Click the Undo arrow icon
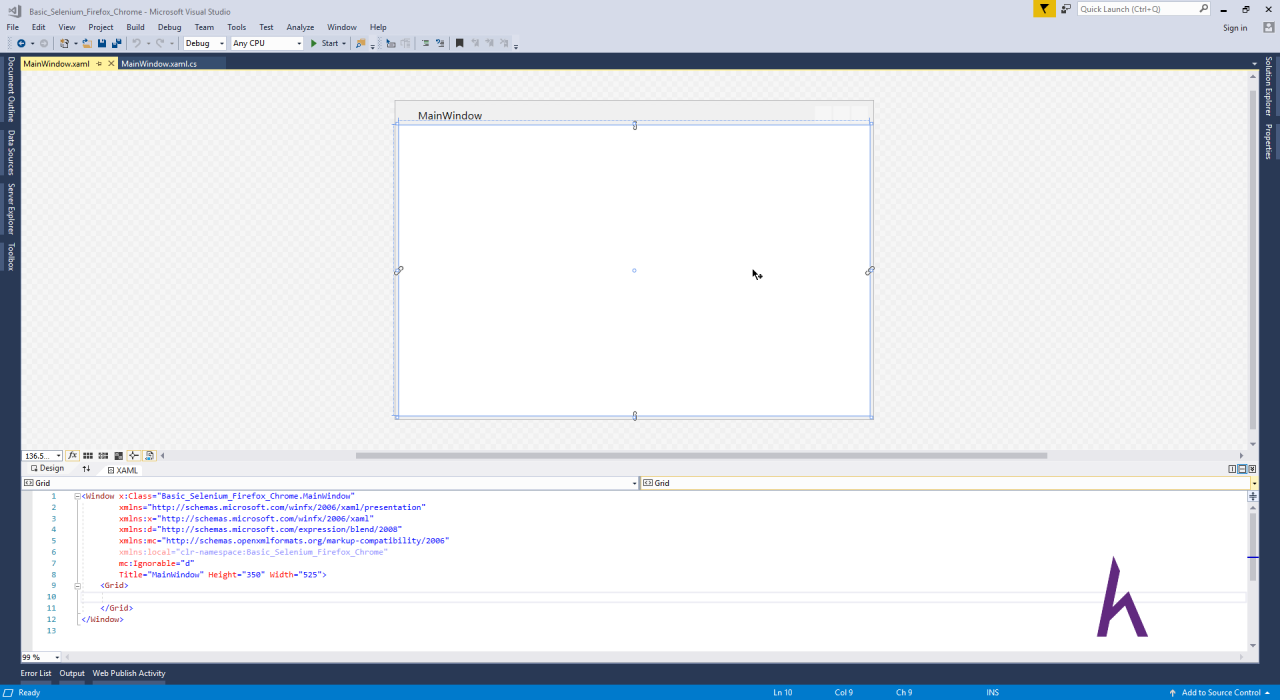1280x700 pixels. (x=137, y=43)
